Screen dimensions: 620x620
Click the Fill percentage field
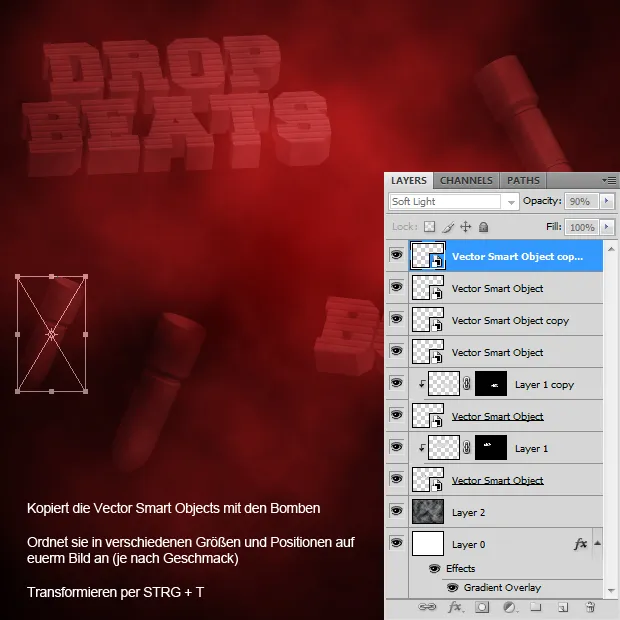click(582, 227)
